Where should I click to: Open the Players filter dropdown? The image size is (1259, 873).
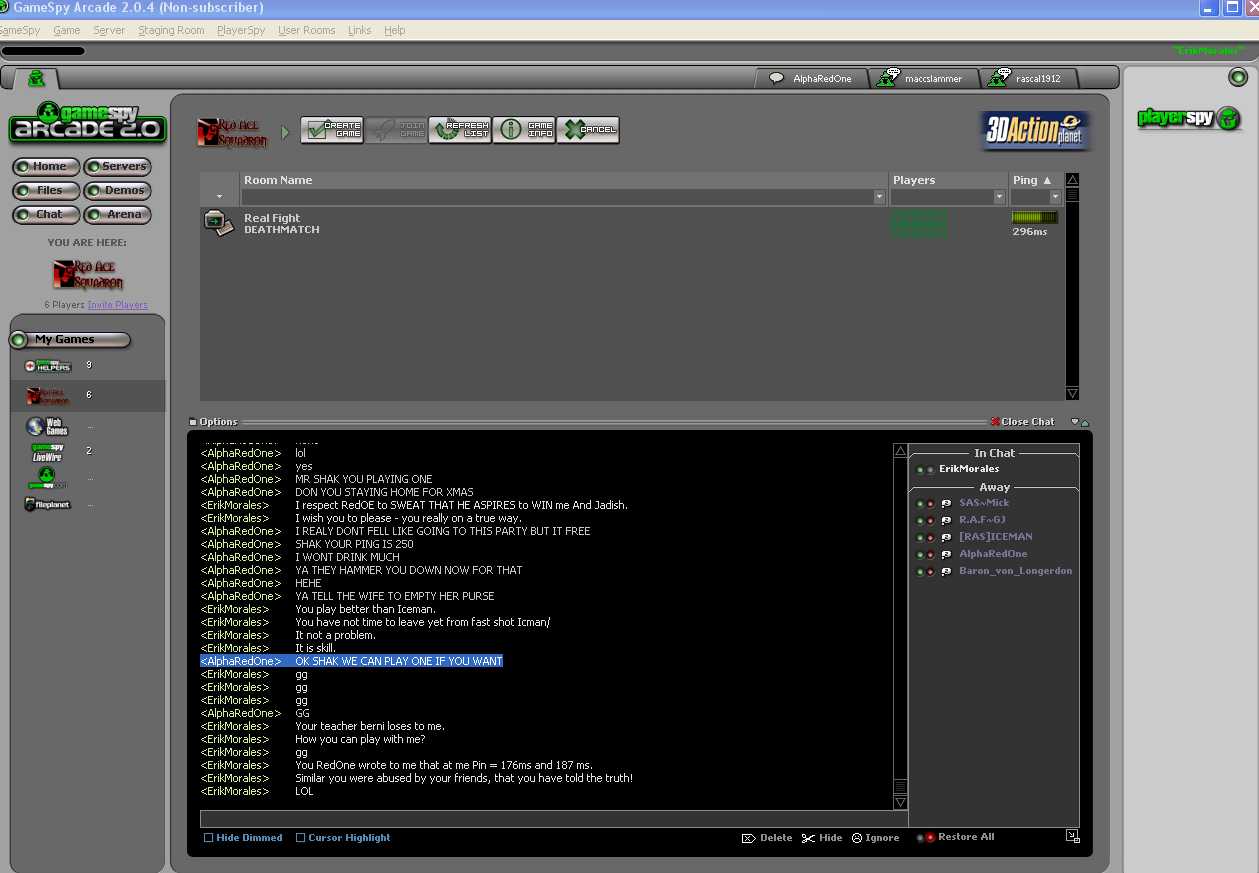999,197
